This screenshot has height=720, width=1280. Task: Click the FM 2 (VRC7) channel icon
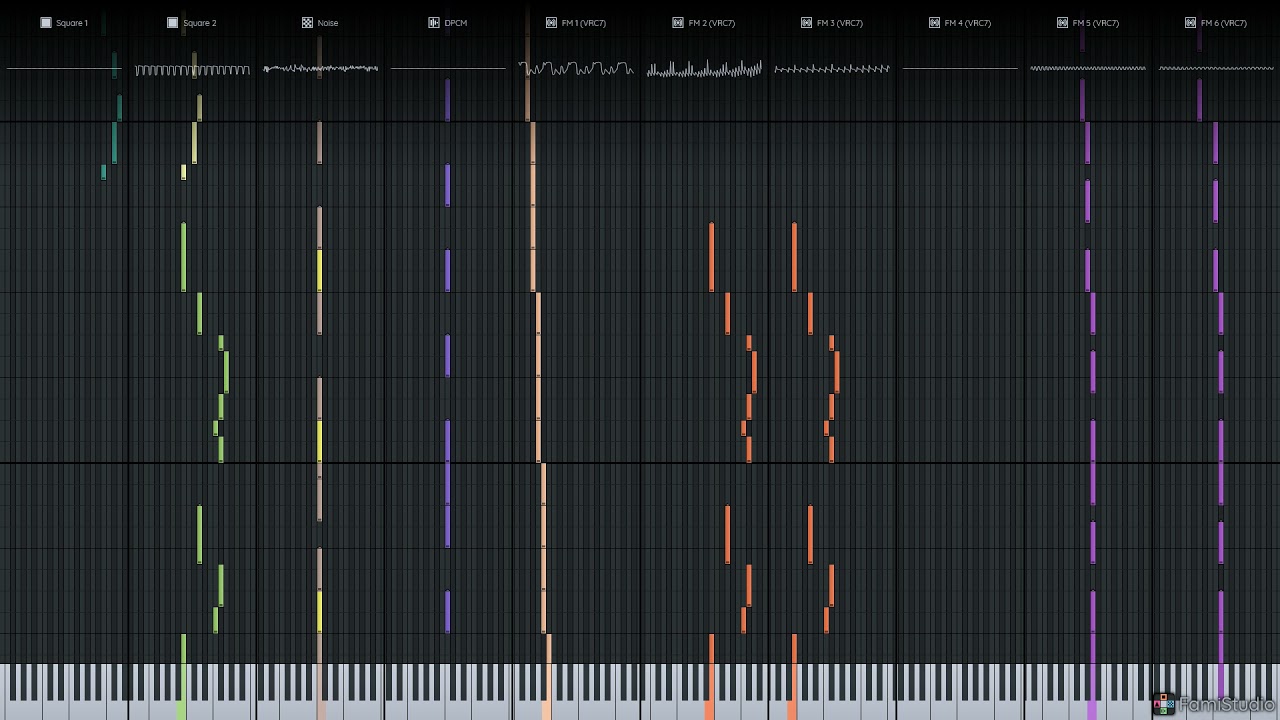pyautogui.click(x=678, y=23)
